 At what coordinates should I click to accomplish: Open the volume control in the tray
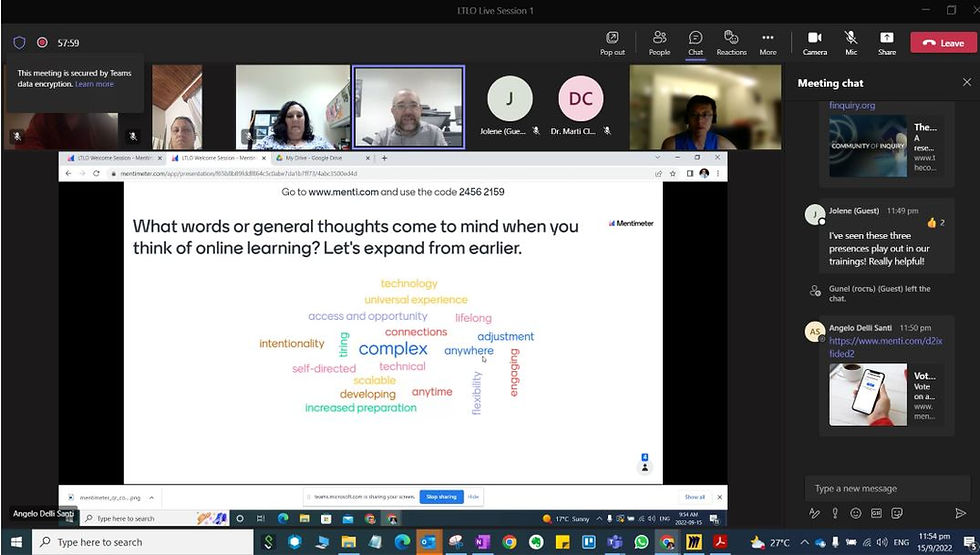pyautogui.click(x=881, y=542)
